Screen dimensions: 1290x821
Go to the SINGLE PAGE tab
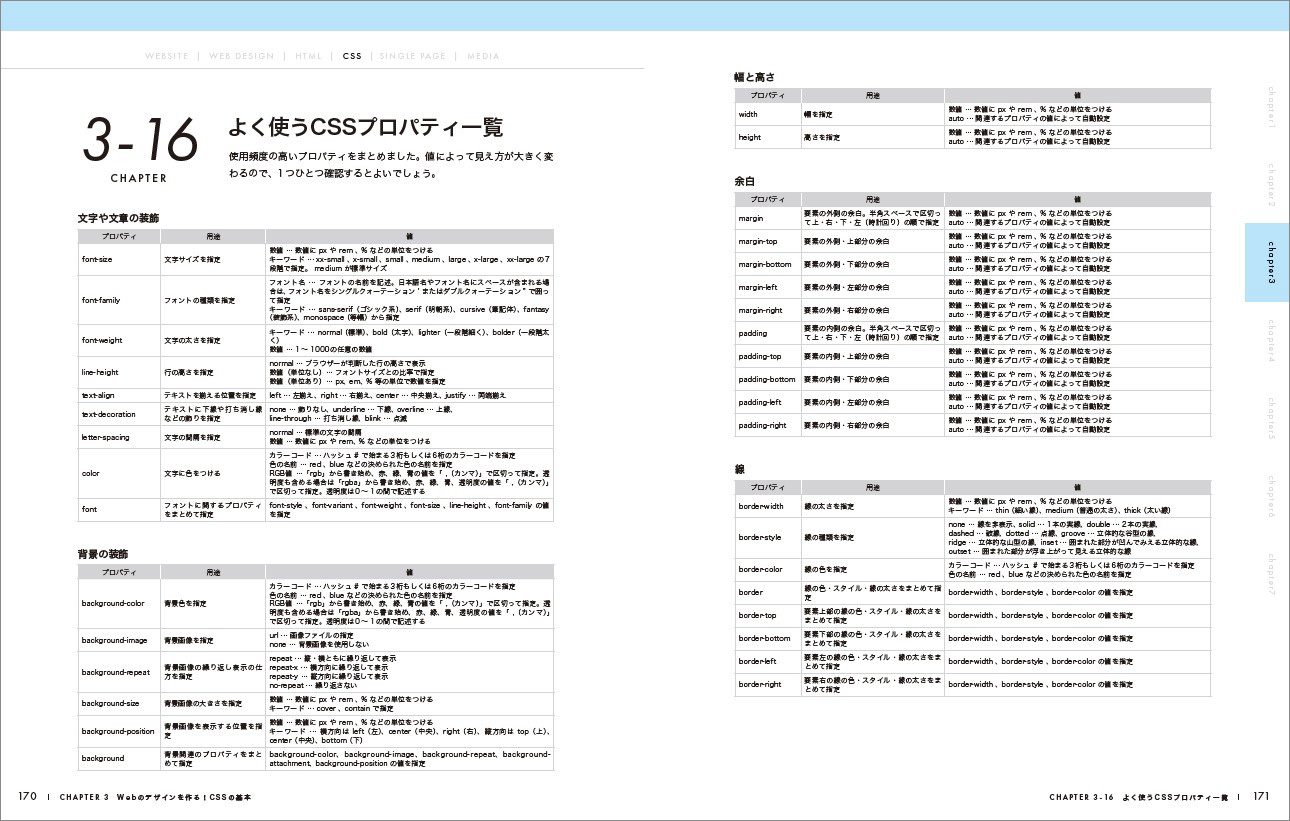(412, 56)
